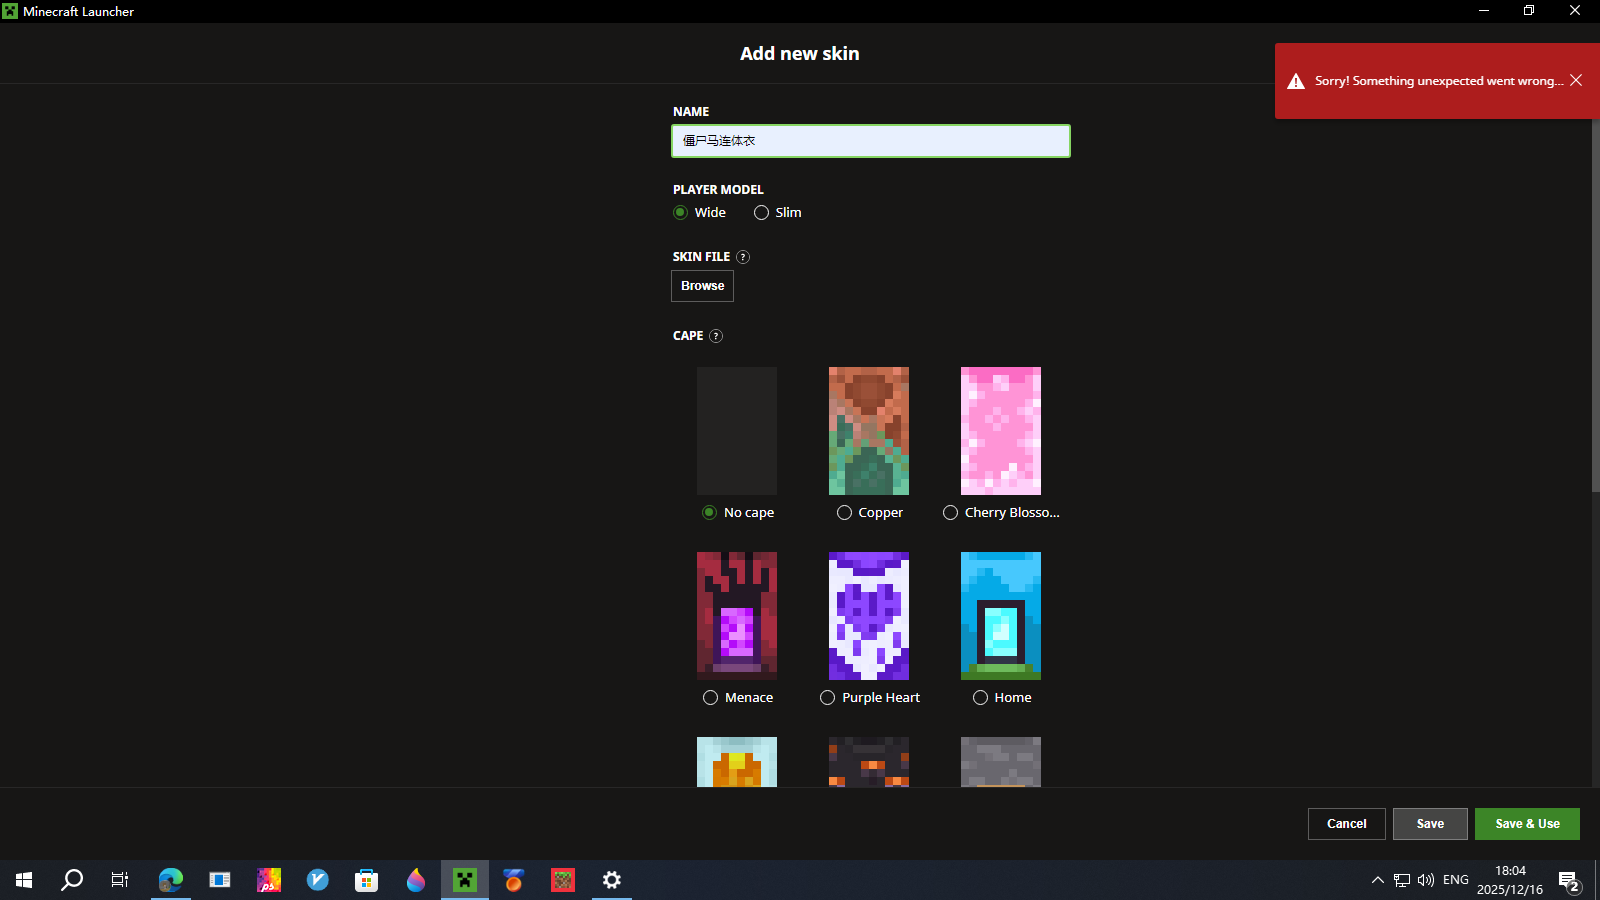Viewport: 1600px width, 900px height.
Task: Click into the skin Name text field
Action: tap(870, 141)
